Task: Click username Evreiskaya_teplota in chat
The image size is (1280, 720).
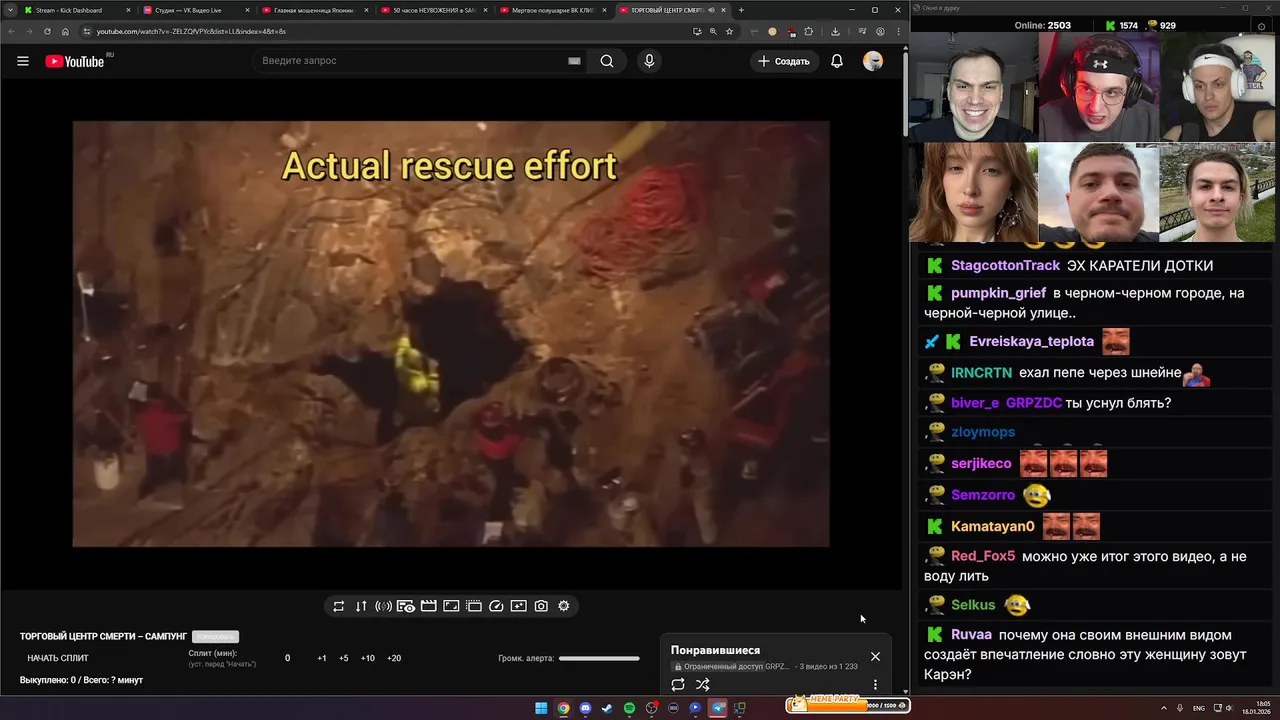Action: [x=1031, y=341]
